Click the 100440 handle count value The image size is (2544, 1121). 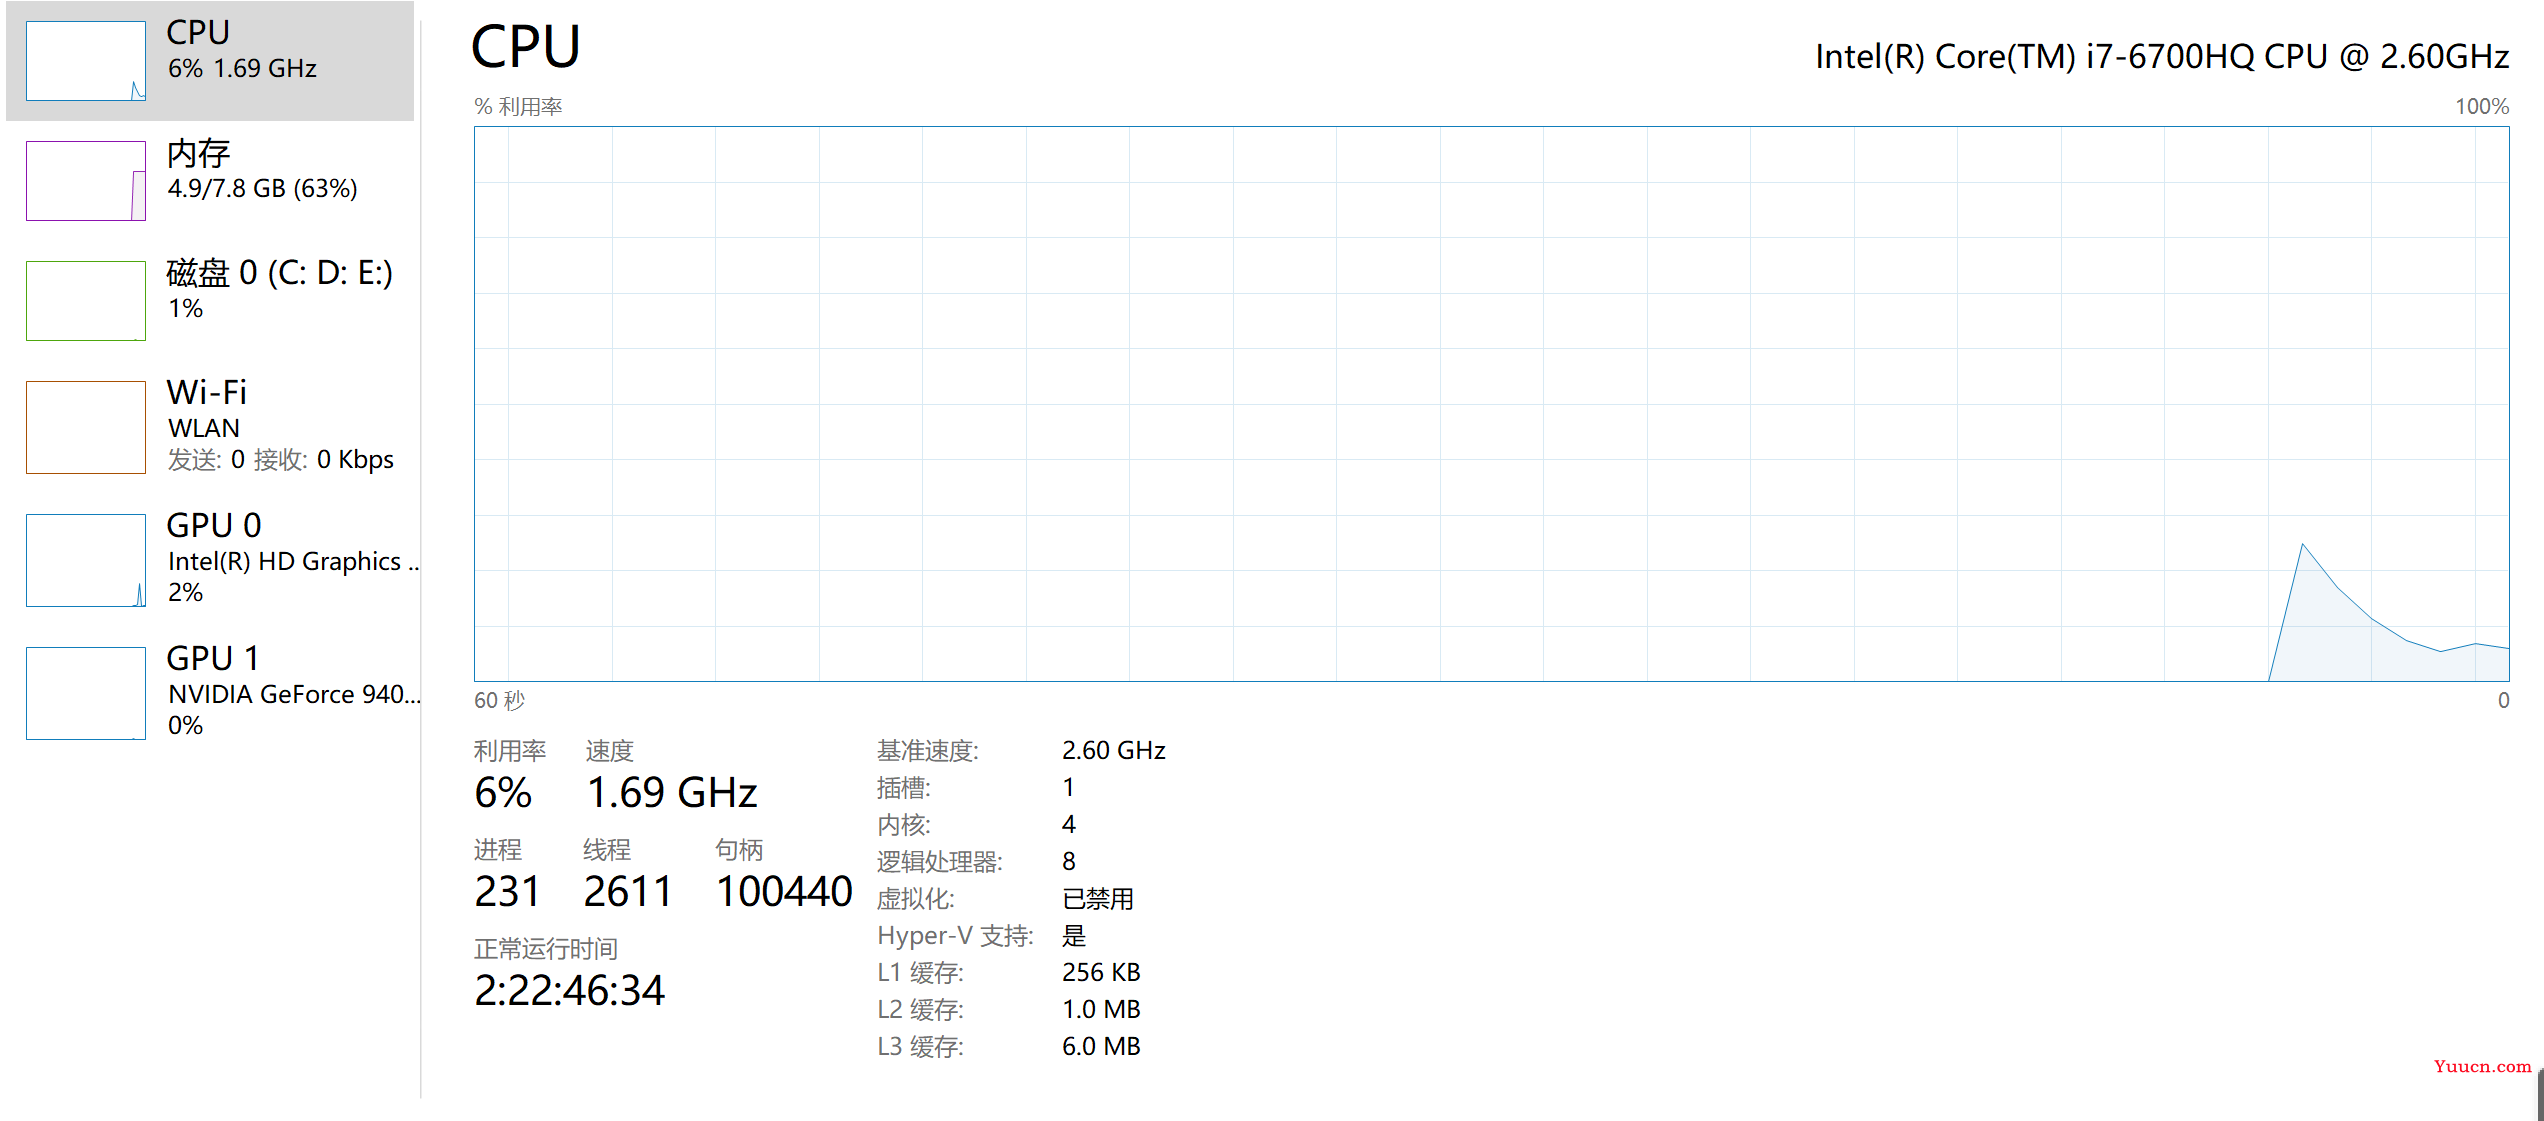click(x=784, y=892)
